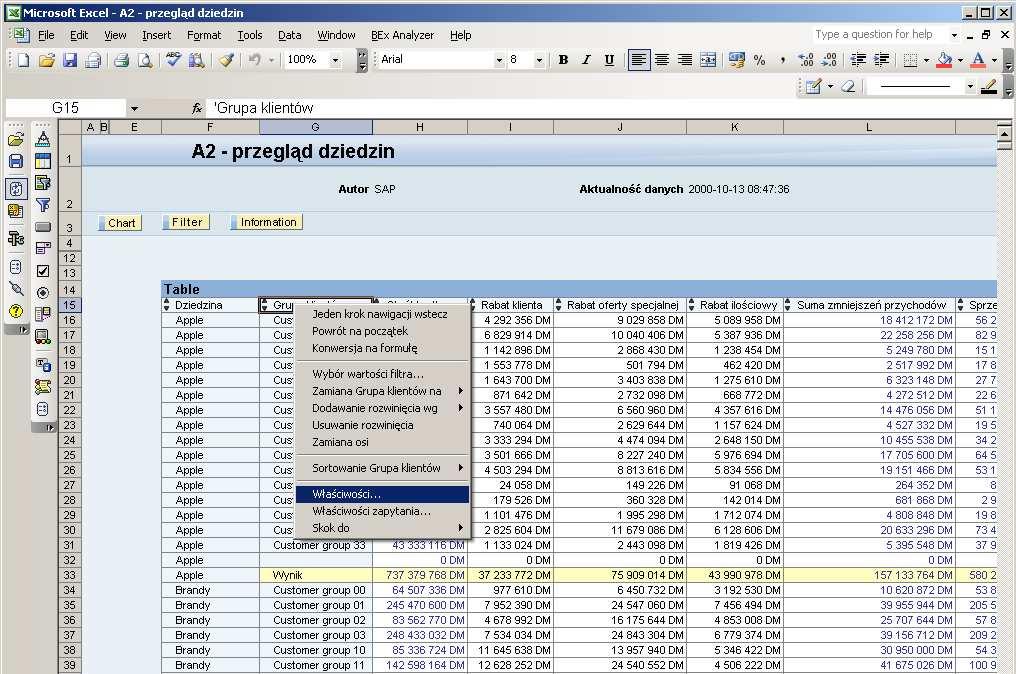
Task: Select Jeden krok nawigacji wstecz
Action: coord(382,314)
